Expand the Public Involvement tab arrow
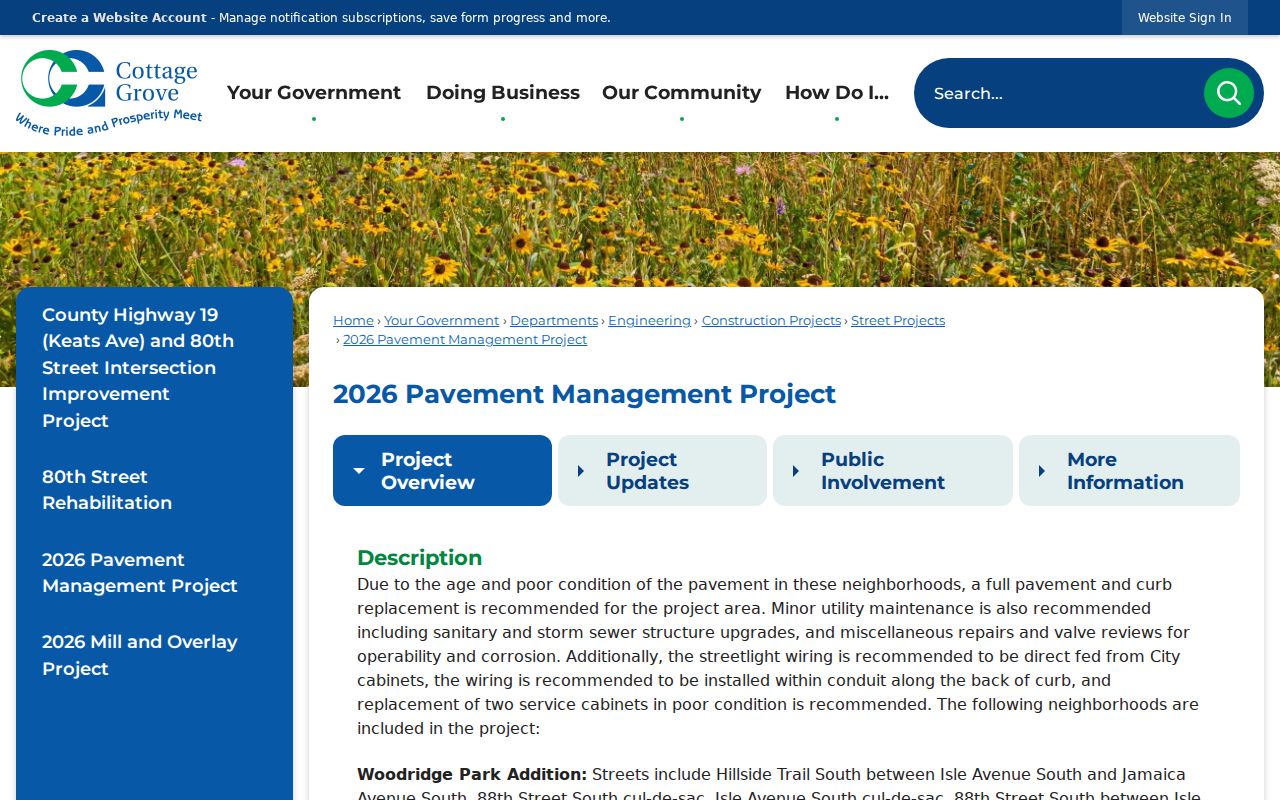 point(796,471)
